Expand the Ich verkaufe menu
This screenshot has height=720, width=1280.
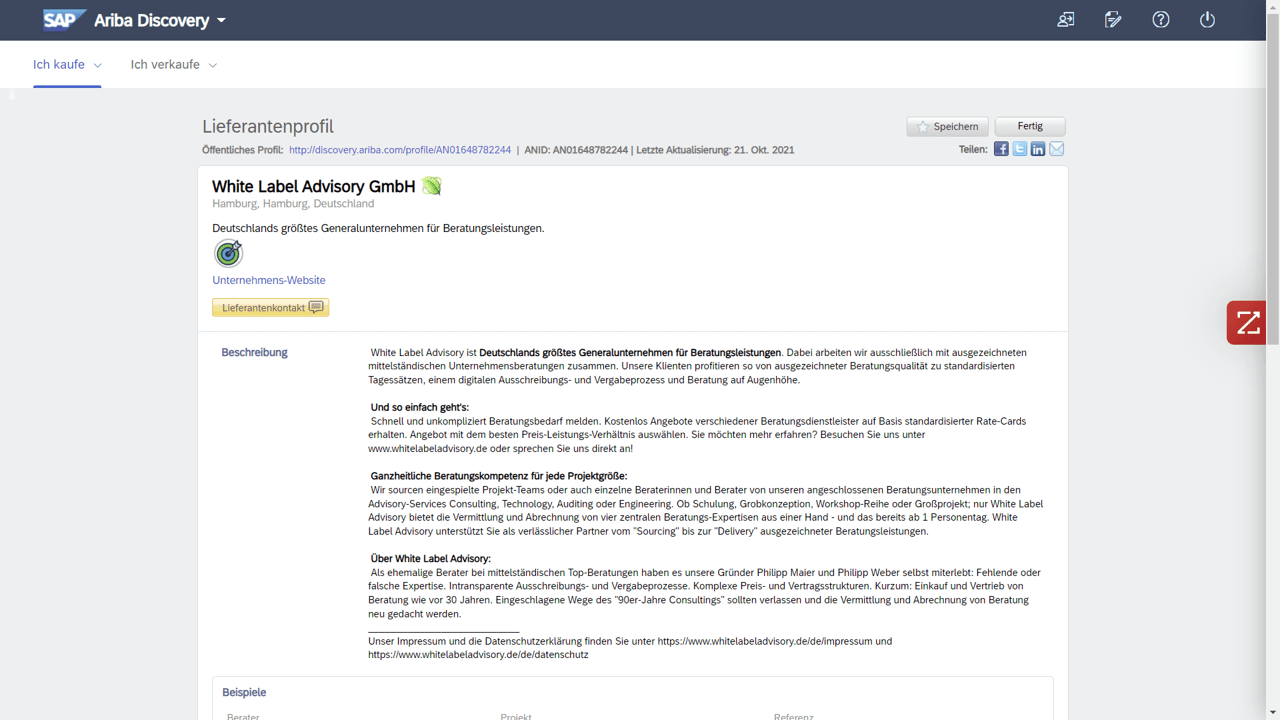173,64
